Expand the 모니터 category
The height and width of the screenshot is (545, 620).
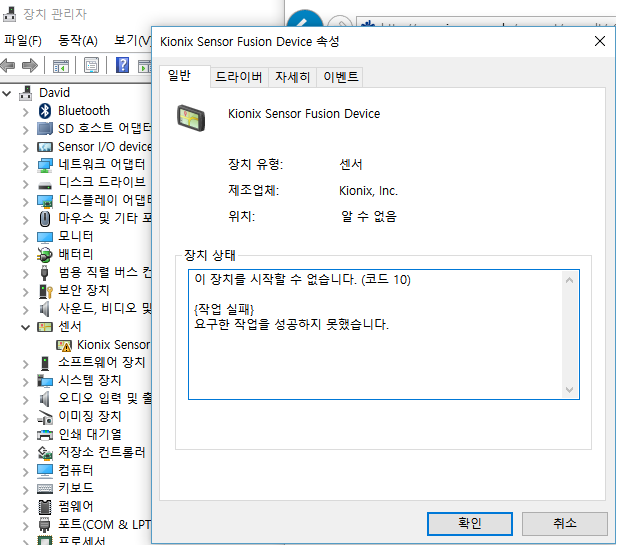pyautogui.click(x=26, y=238)
